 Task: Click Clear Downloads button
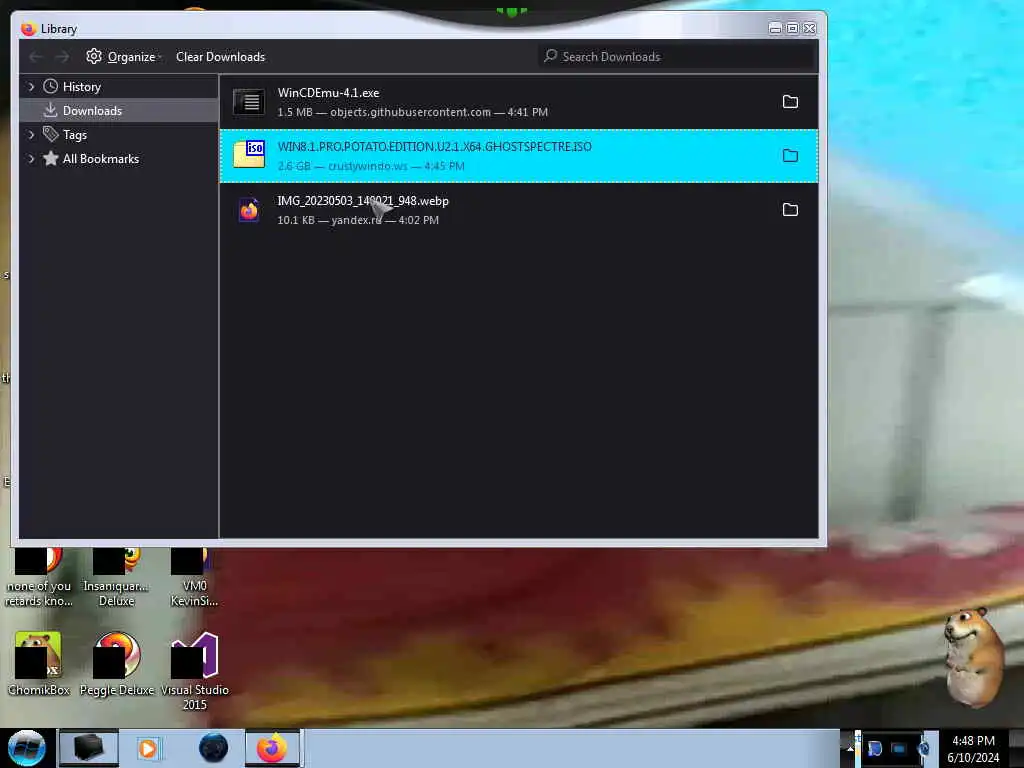coord(220,57)
